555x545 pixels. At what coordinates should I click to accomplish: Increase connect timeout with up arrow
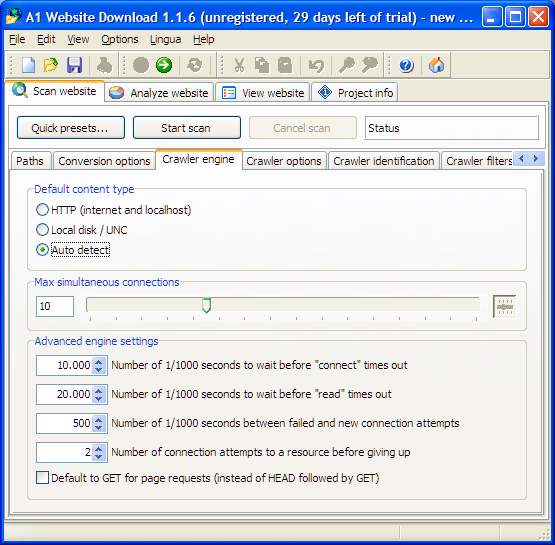[x=99, y=362]
